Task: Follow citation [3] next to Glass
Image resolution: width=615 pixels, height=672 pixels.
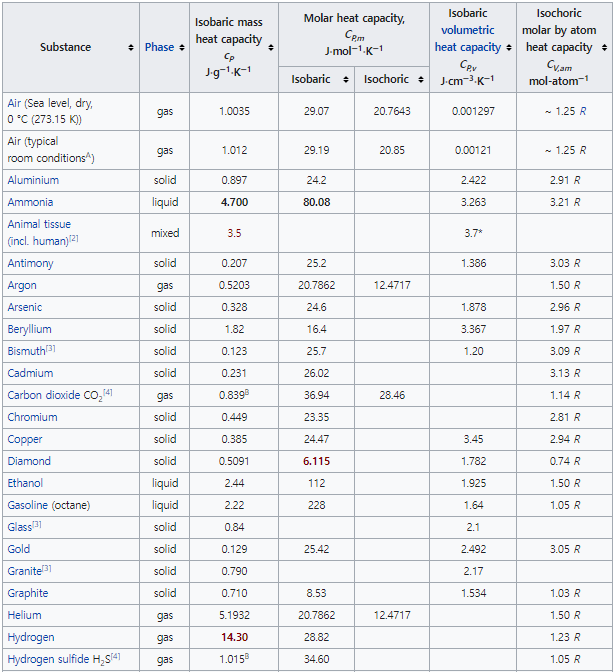Action: click(37, 524)
